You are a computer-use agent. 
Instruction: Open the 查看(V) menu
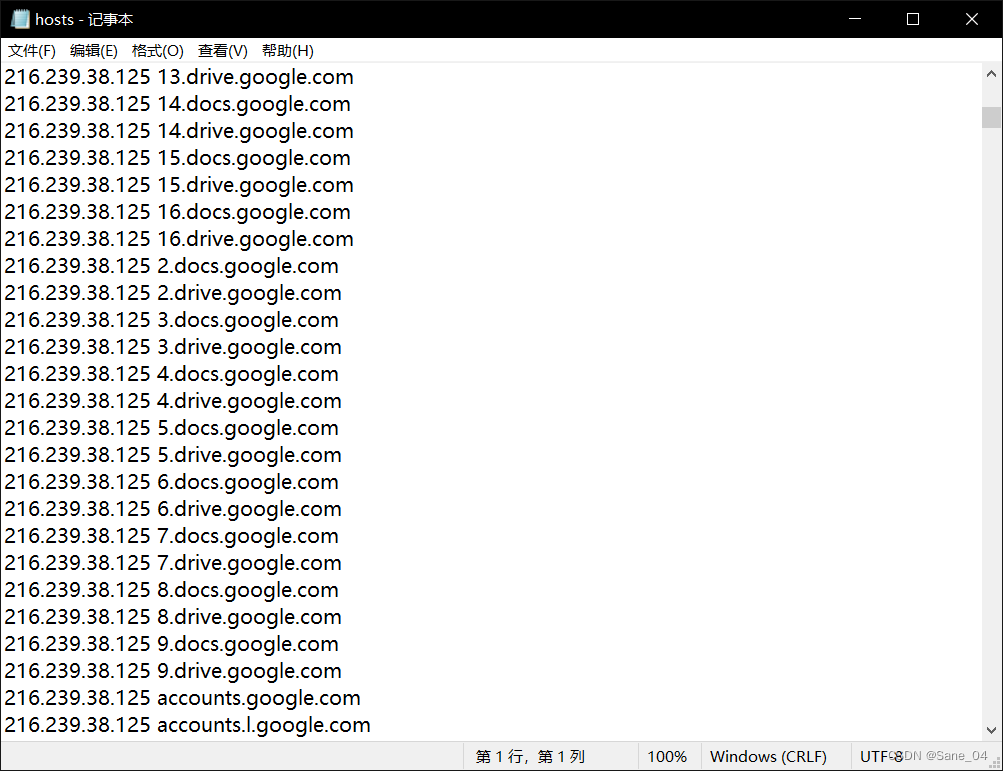pyautogui.click(x=223, y=51)
